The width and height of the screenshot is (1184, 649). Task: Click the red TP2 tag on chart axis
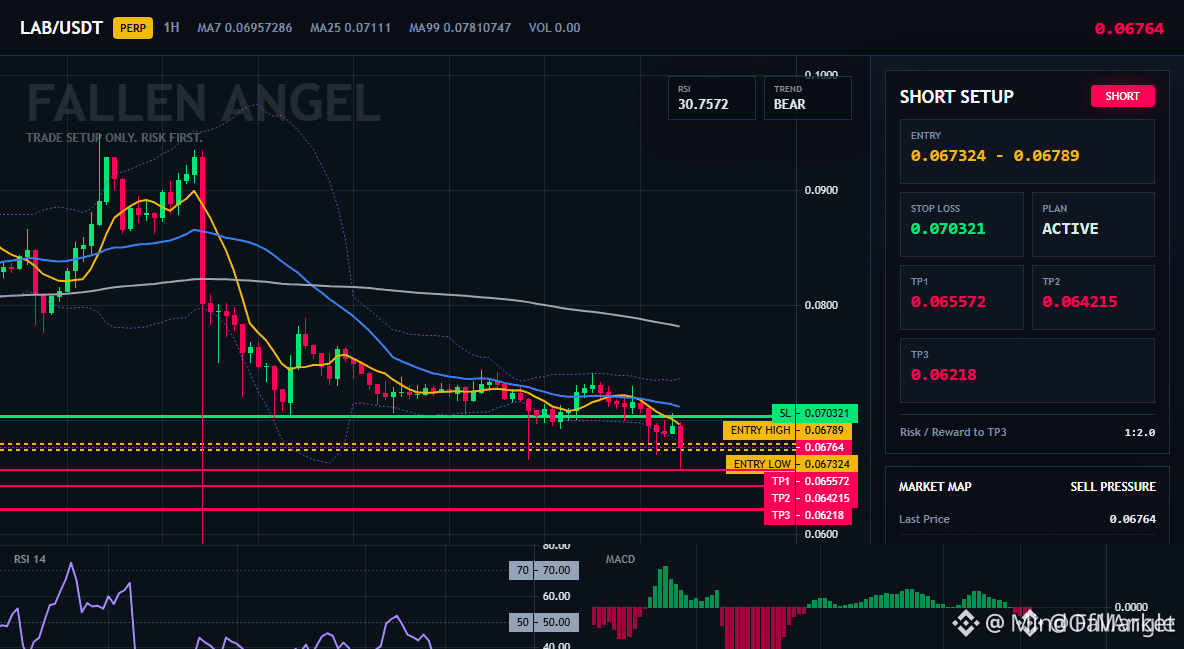[810, 499]
